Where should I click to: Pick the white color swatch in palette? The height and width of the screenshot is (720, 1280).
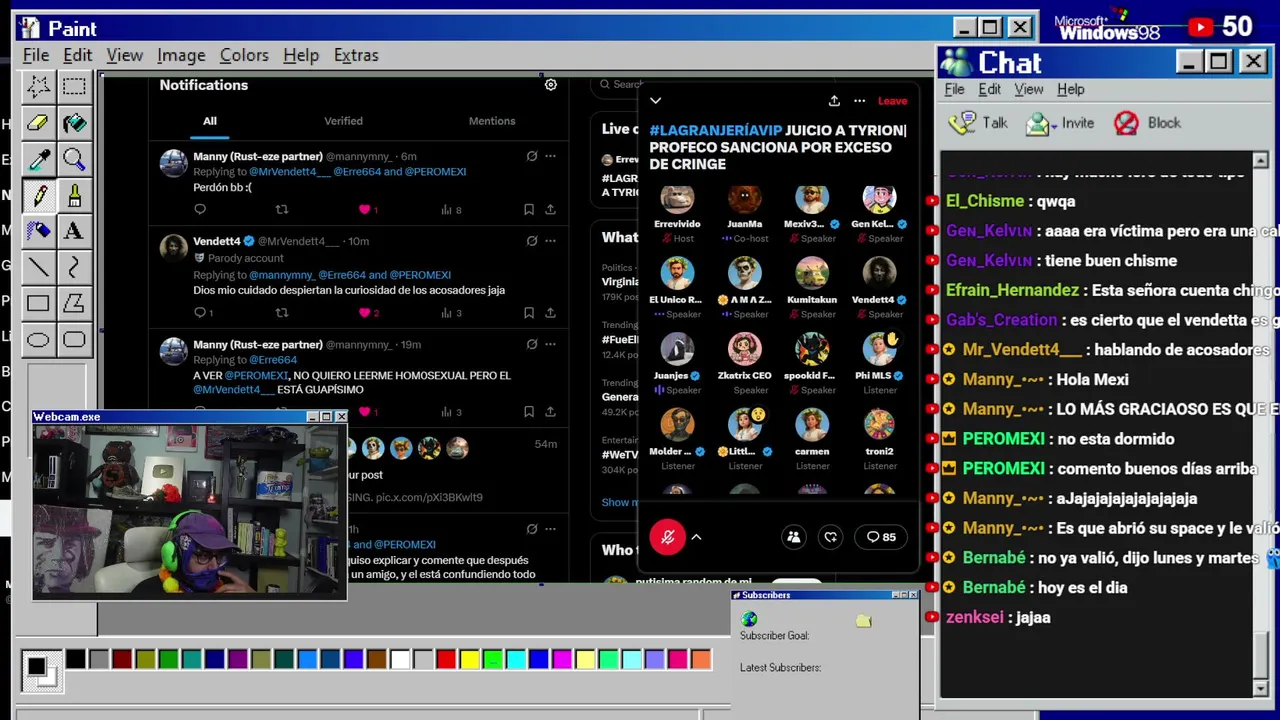click(x=400, y=659)
